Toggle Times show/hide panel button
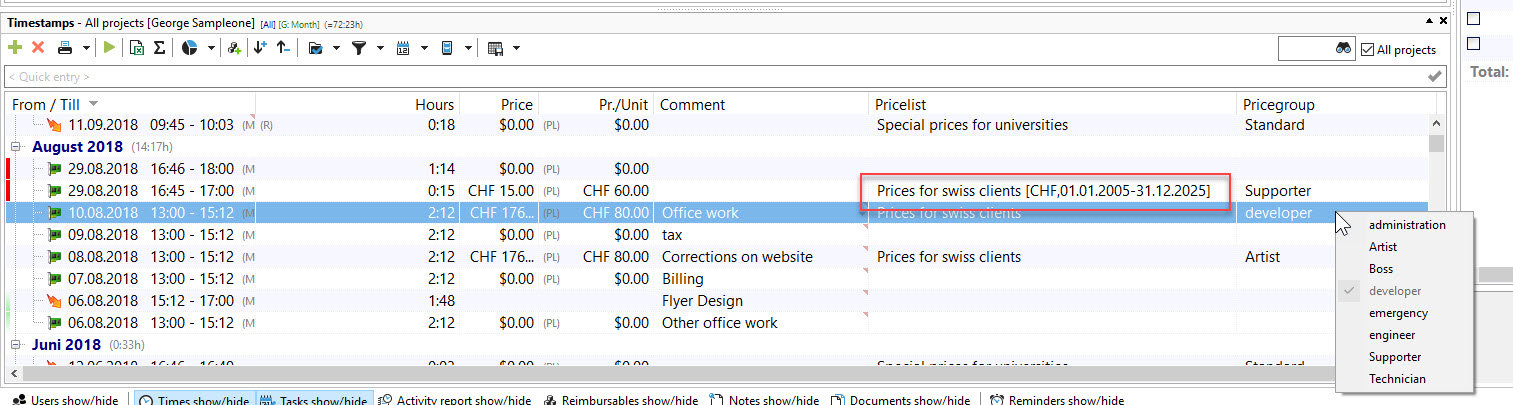This screenshot has height=405, width=1513. coord(195,400)
